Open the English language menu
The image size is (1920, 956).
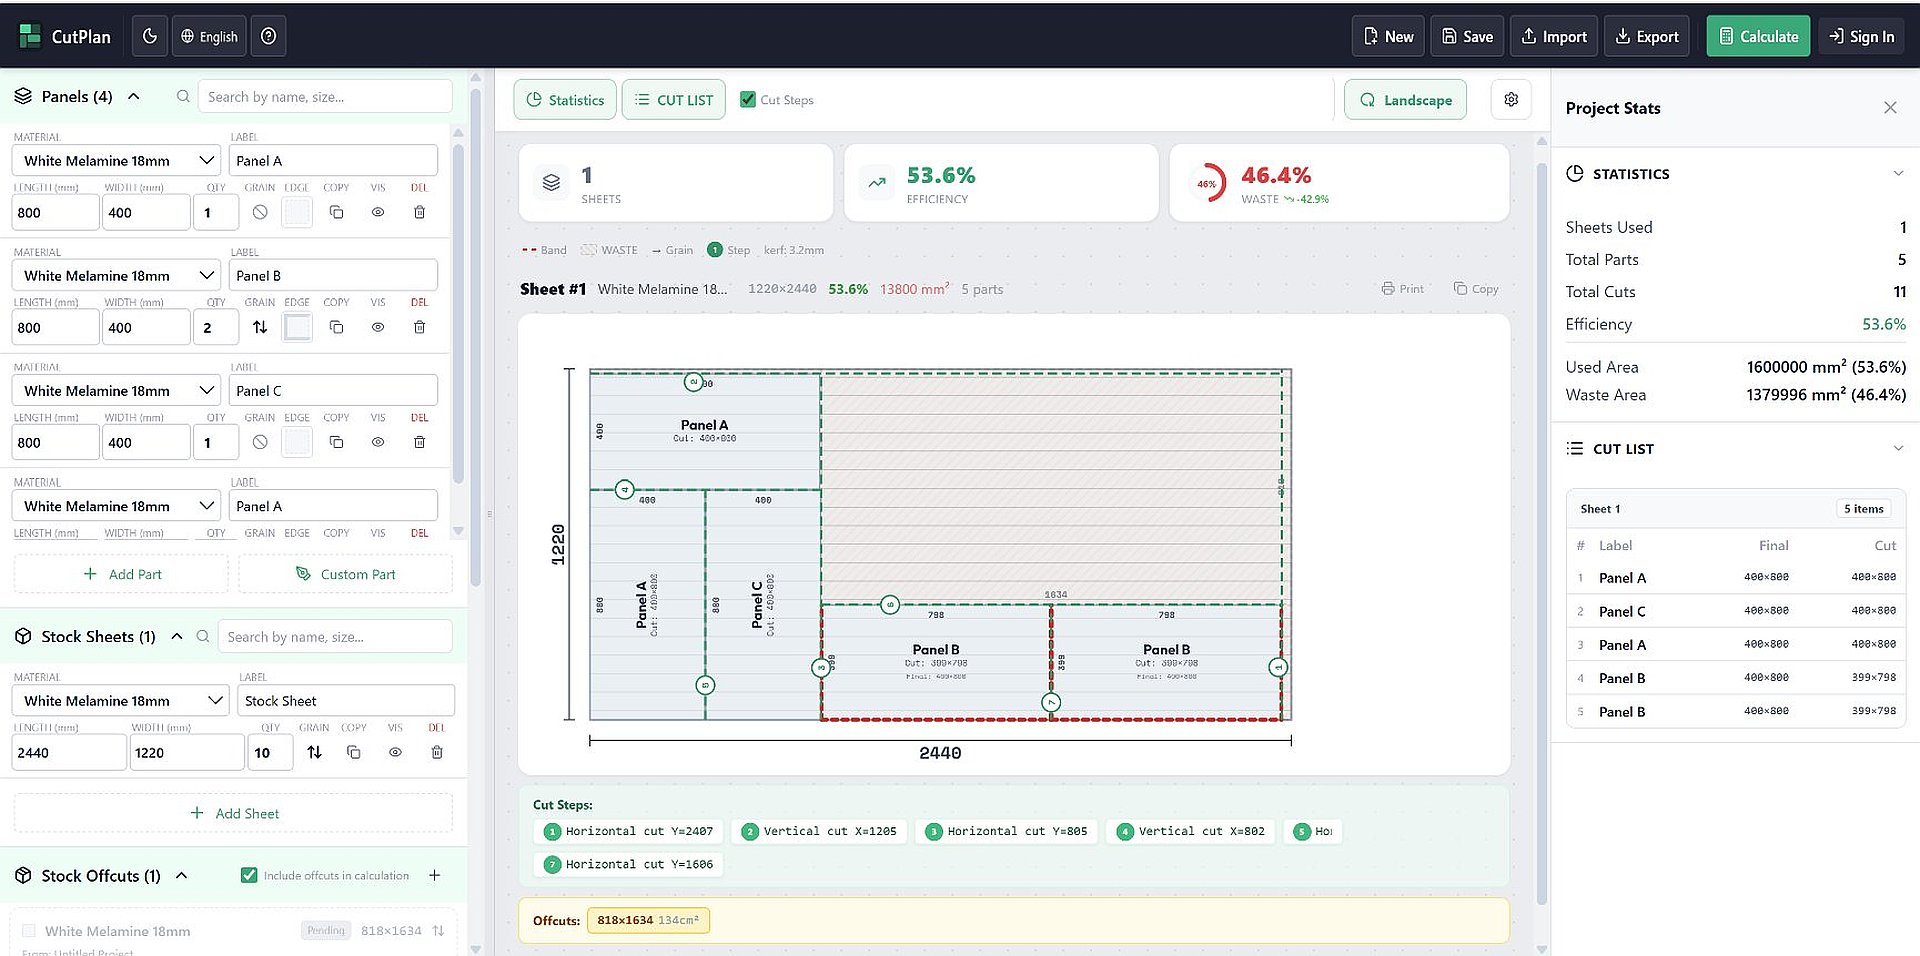click(209, 36)
